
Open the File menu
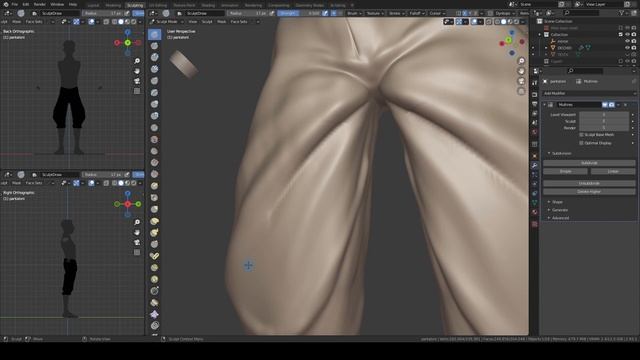pyautogui.click(x=15, y=4)
